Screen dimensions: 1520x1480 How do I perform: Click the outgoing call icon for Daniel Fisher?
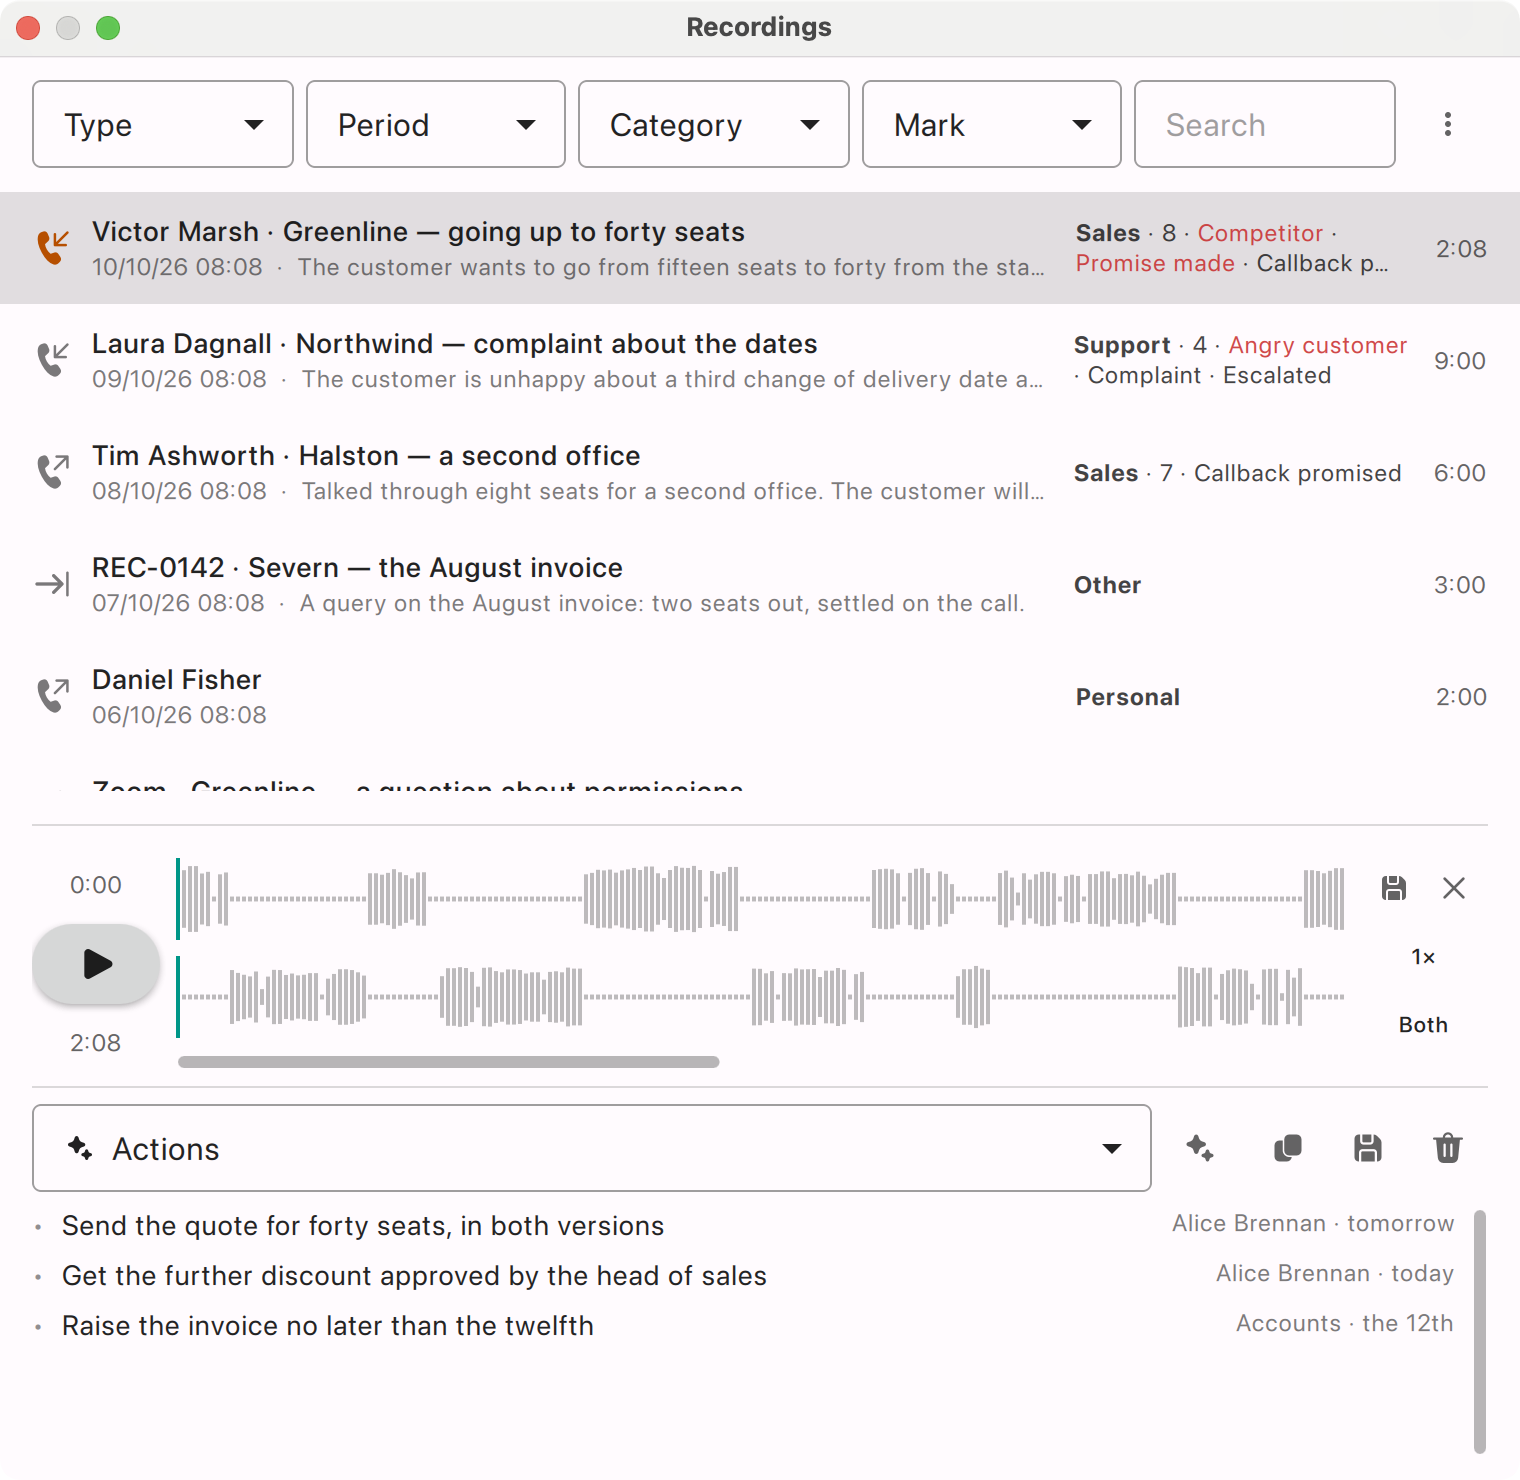tap(53, 695)
